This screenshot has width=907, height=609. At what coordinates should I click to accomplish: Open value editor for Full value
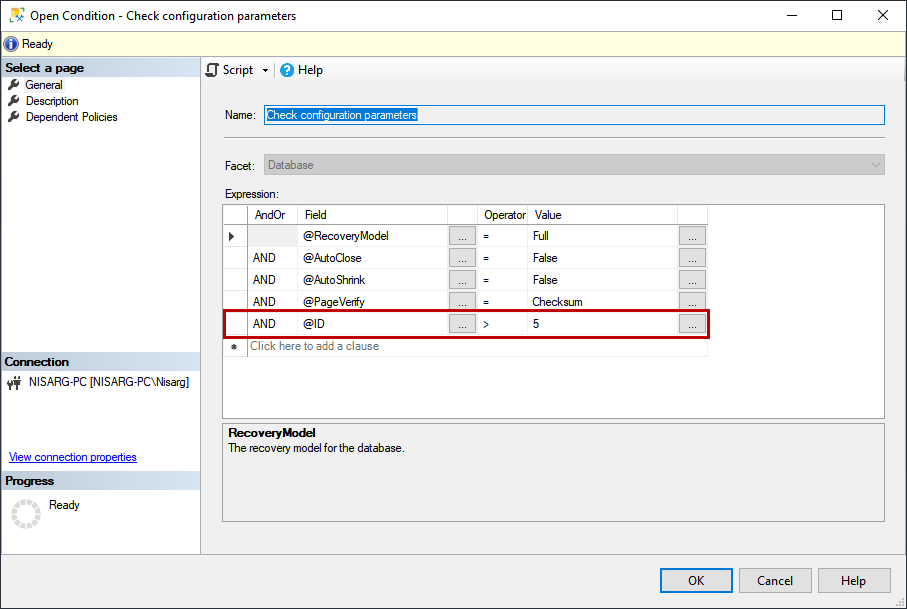pyautogui.click(x=692, y=236)
